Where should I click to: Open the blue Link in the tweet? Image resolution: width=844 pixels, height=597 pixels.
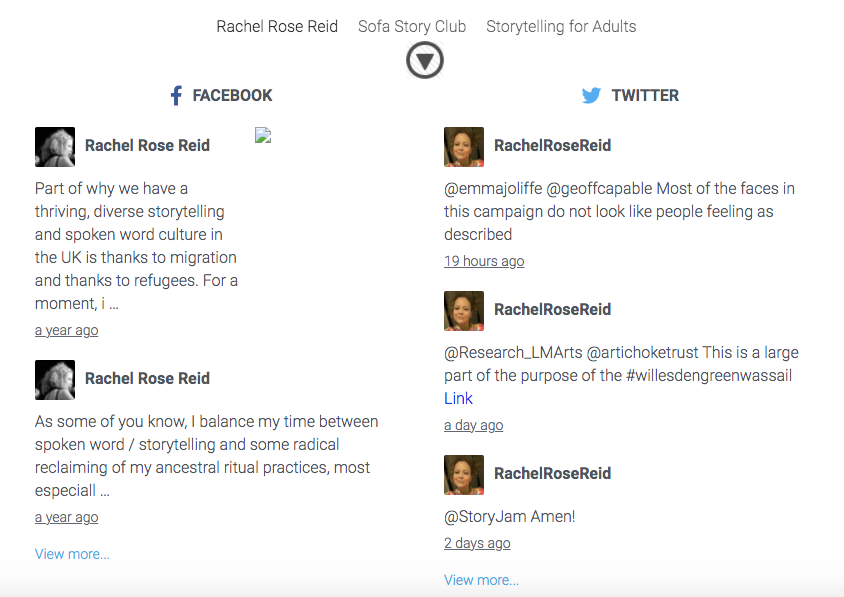458,398
